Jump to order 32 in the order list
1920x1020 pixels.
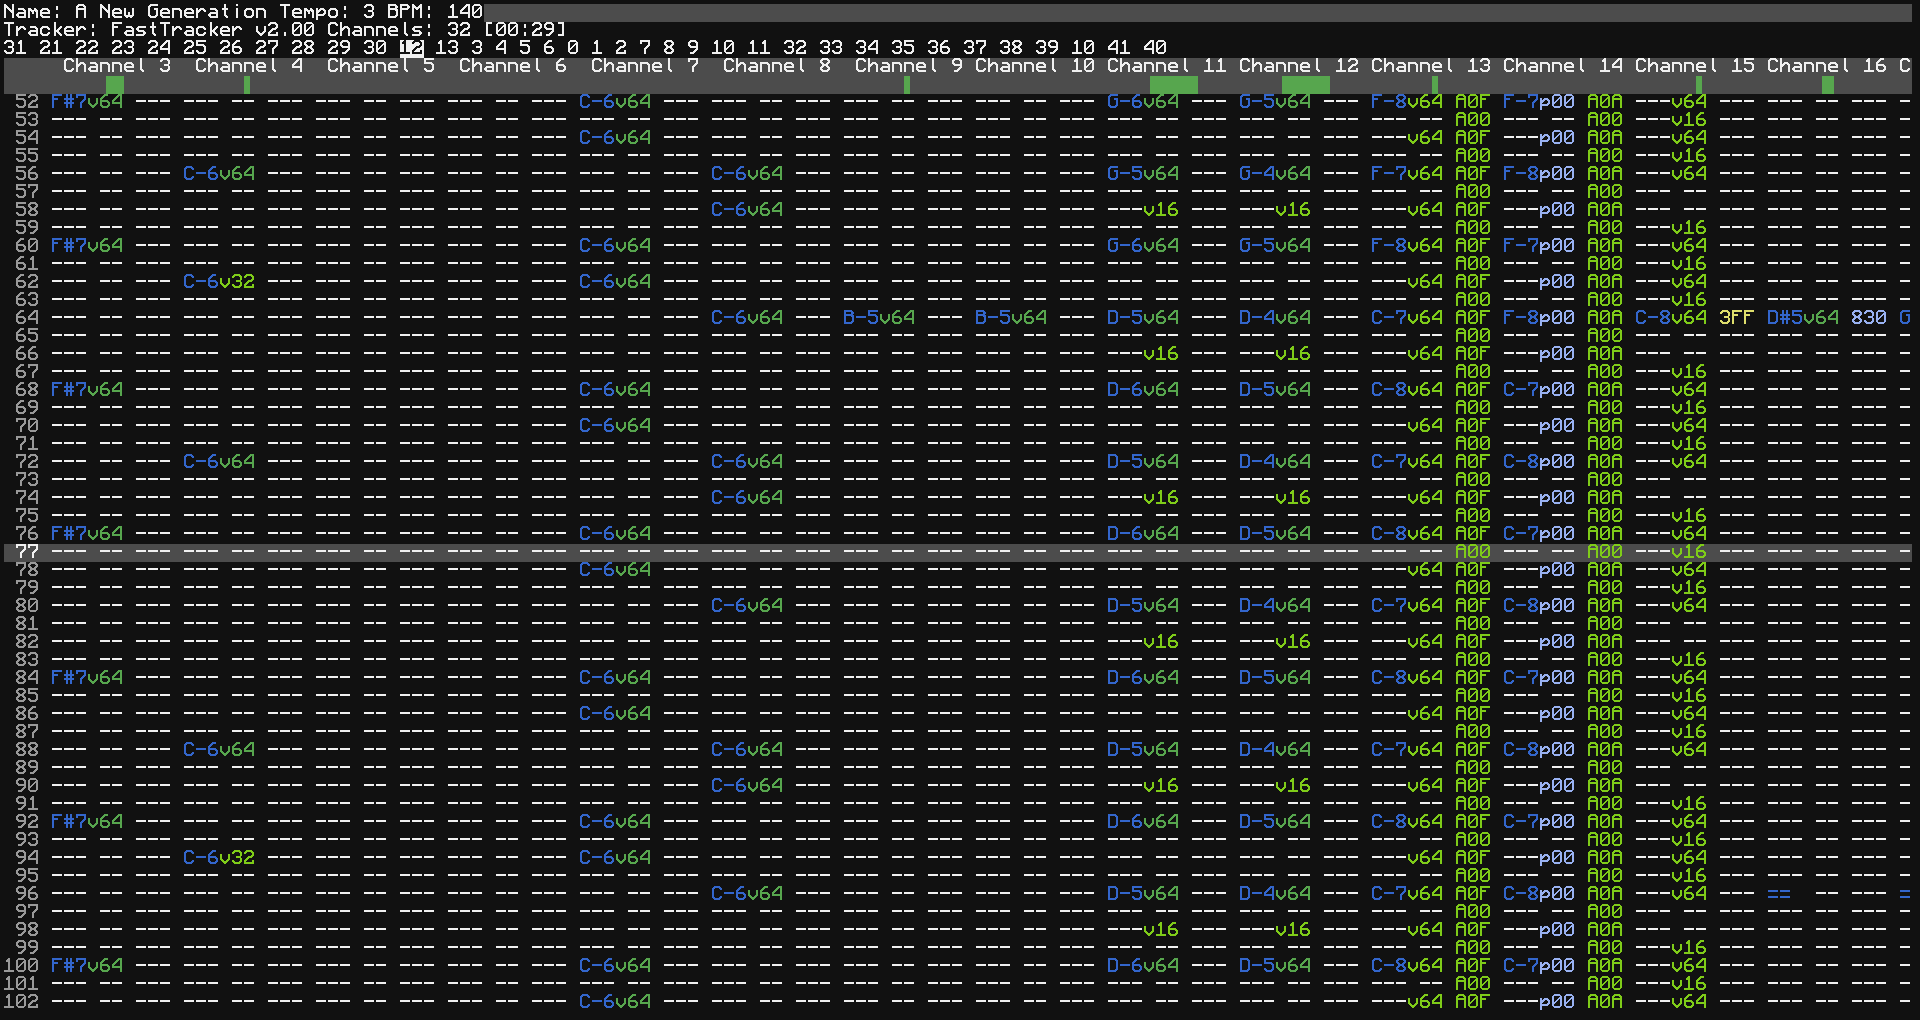(x=795, y=47)
